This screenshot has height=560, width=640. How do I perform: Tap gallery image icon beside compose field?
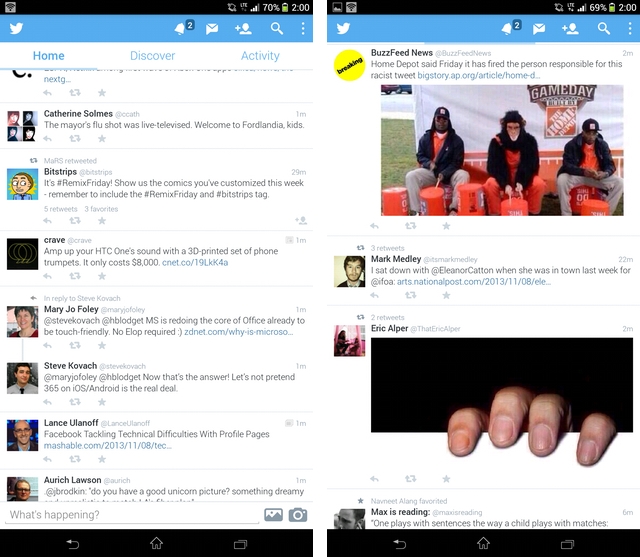click(x=273, y=515)
